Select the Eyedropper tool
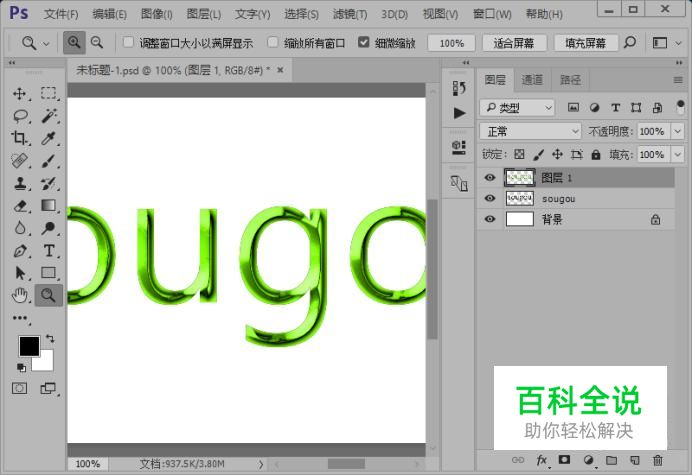 (49, 138)
